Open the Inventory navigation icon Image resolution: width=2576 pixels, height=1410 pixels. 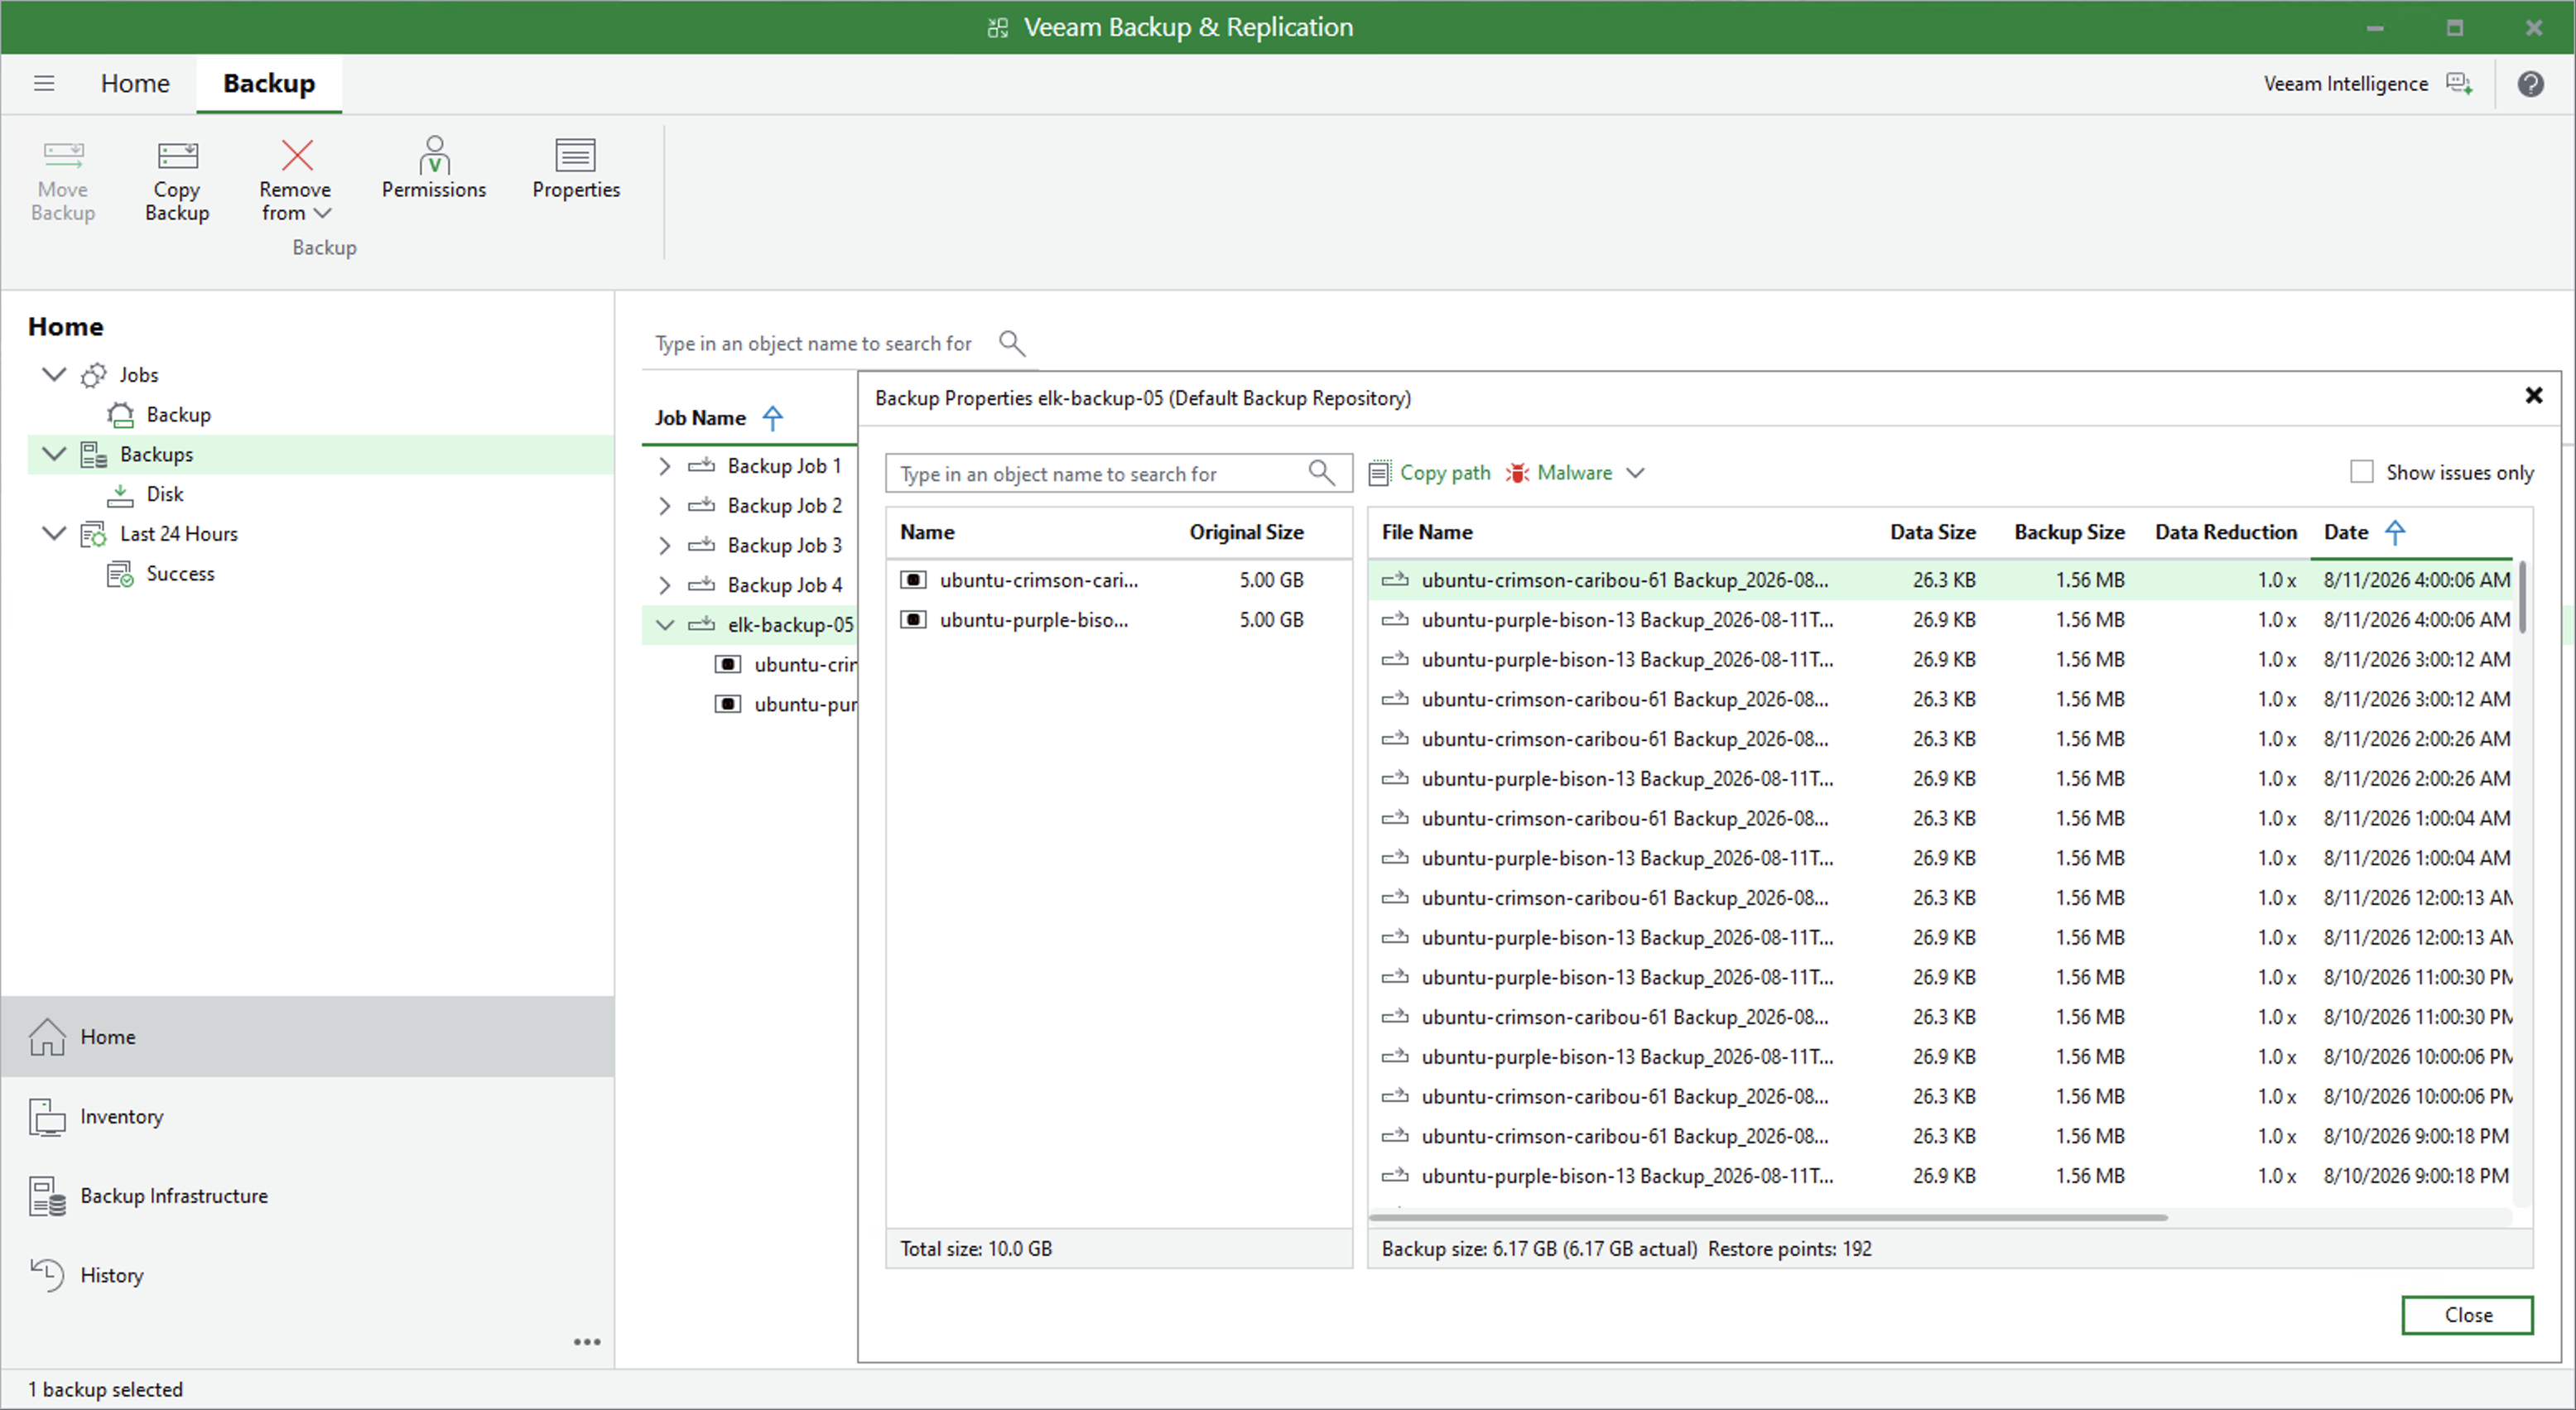coord(47,1117)
